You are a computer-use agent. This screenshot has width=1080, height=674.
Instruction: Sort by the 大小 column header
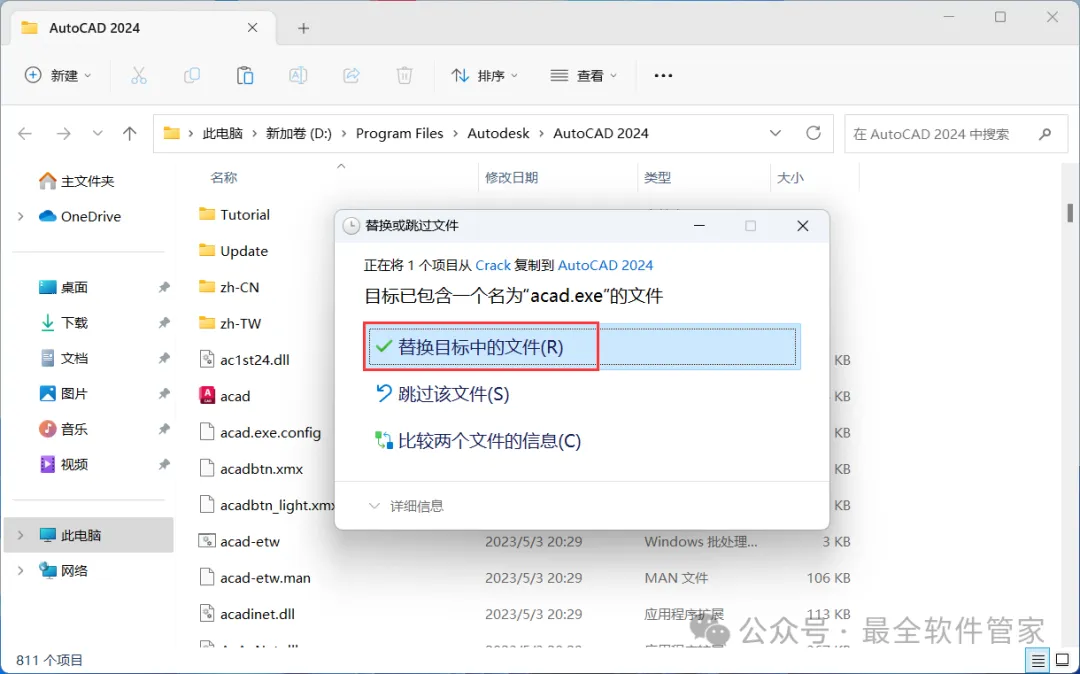(790, 178)
